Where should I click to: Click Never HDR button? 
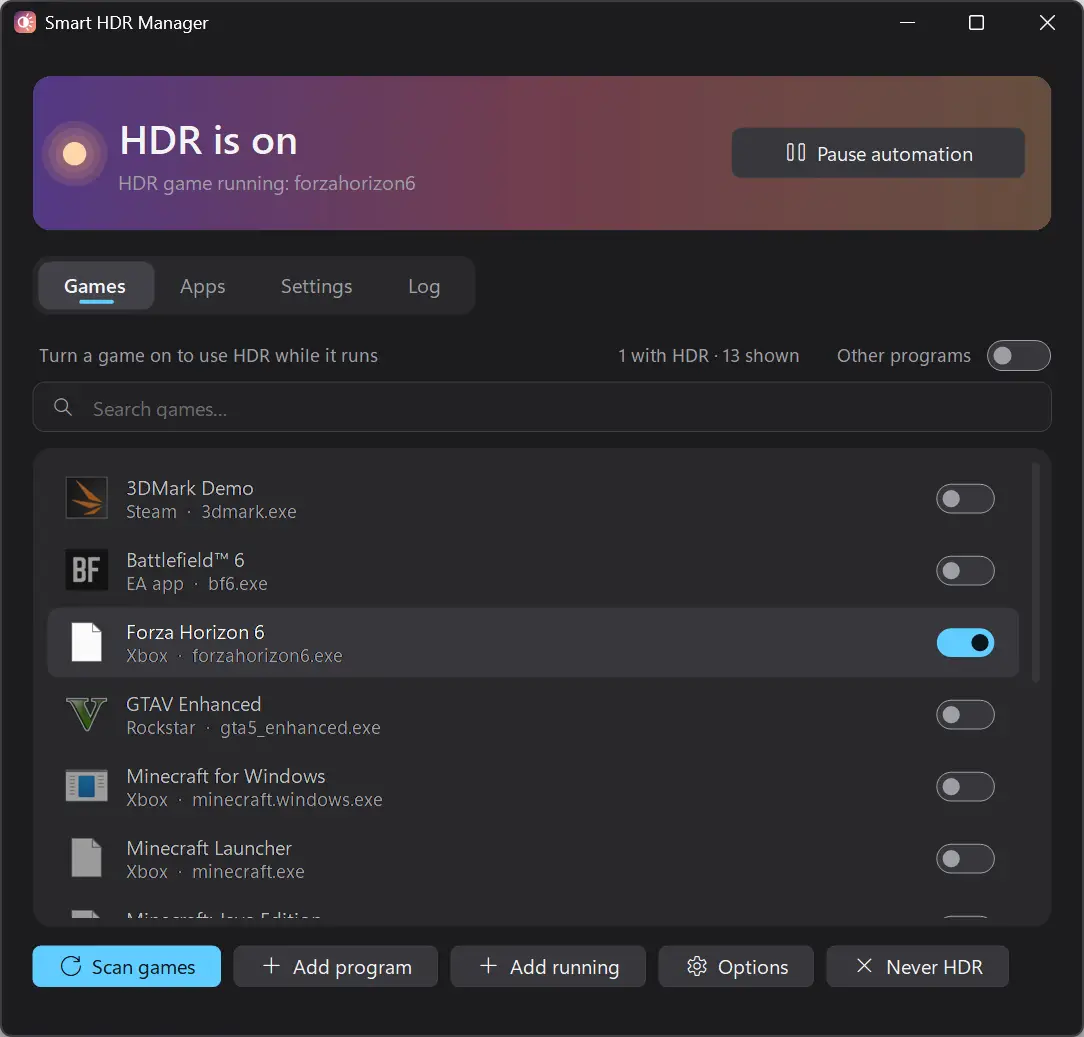(917, 966)
